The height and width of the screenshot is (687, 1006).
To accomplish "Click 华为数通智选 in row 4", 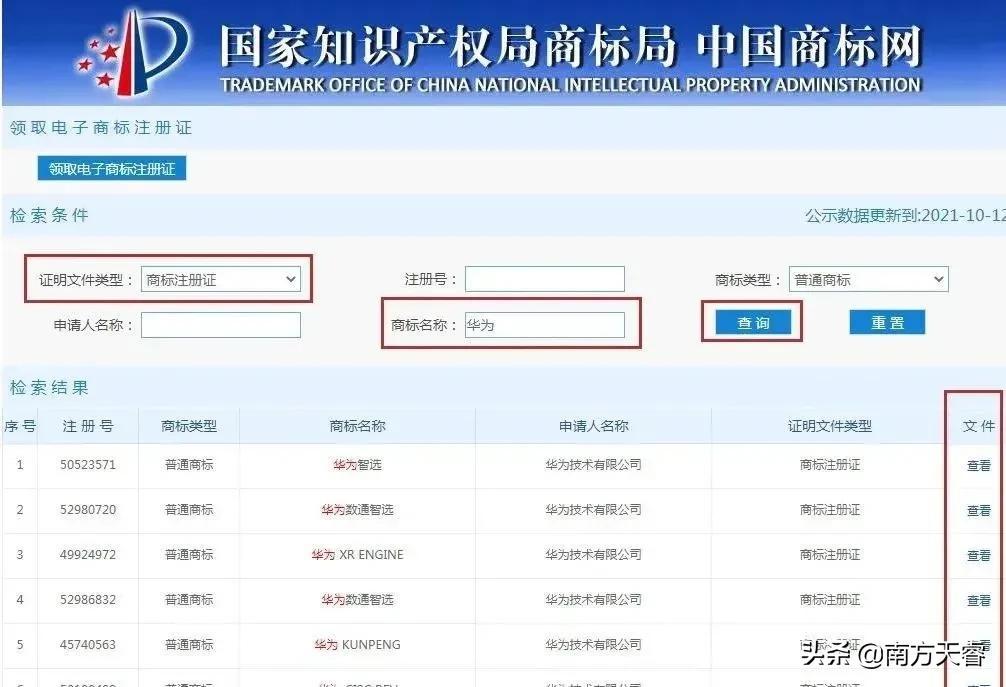I will tap(357, 599).
